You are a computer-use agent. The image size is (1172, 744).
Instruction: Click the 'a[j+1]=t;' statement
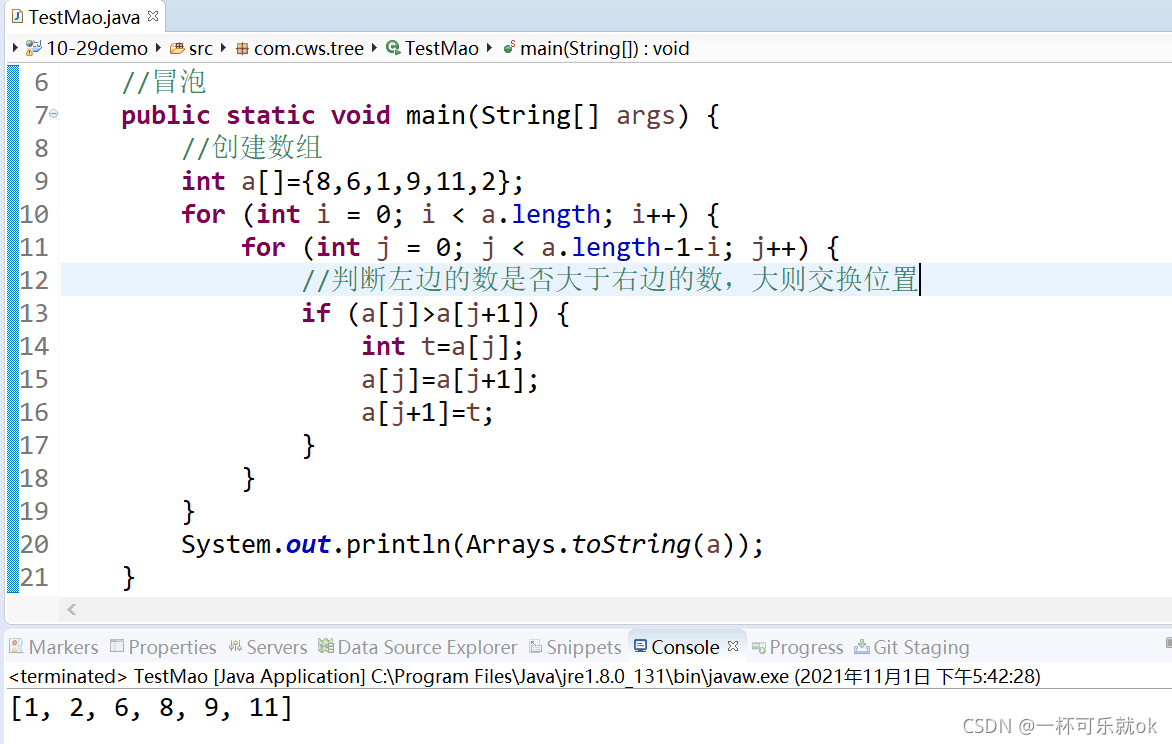[428, 412]
